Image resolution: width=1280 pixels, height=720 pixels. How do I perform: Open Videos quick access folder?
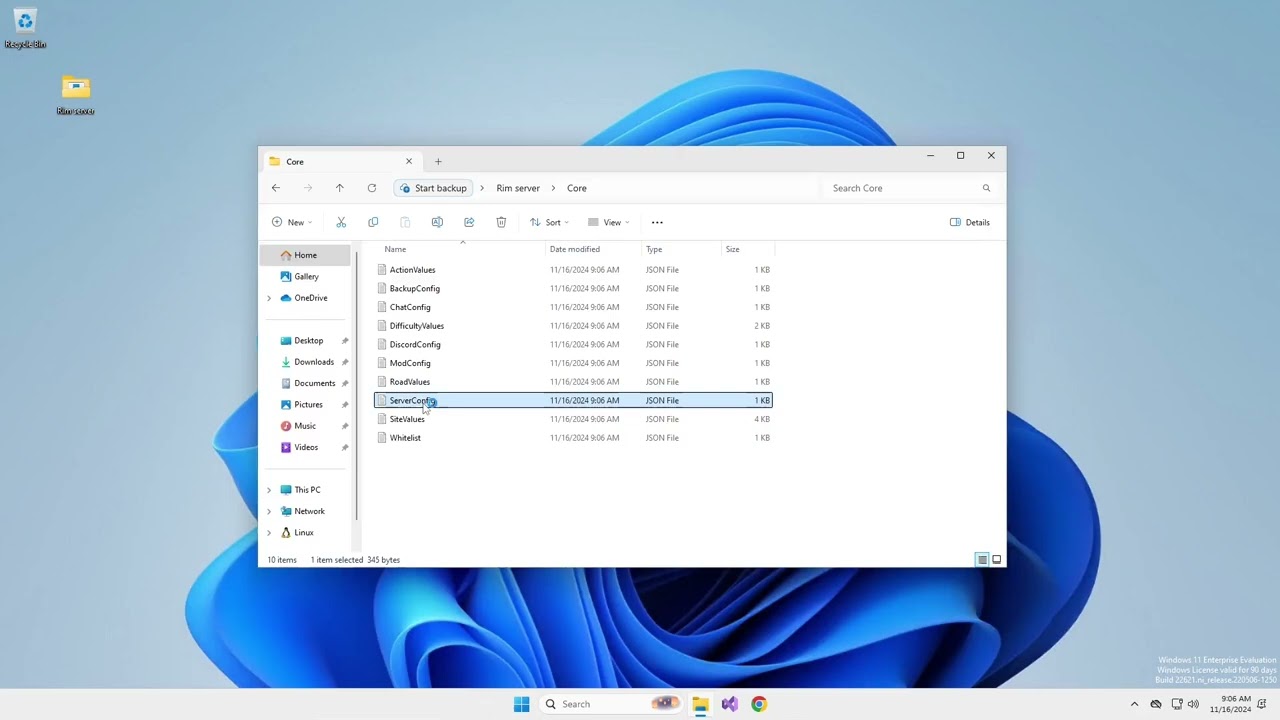click(305, 447)
